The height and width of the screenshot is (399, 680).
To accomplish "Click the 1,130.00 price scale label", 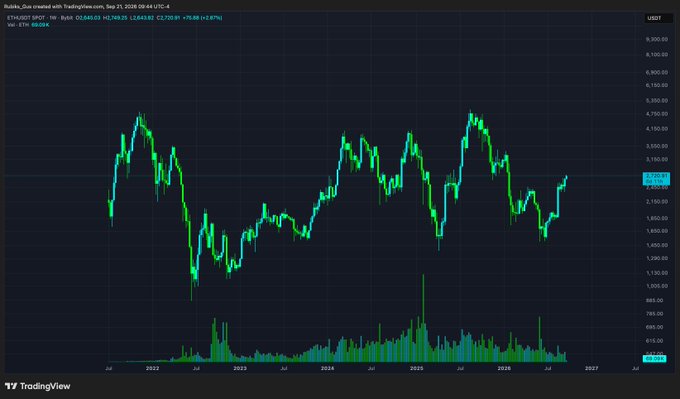I will 657,273.
